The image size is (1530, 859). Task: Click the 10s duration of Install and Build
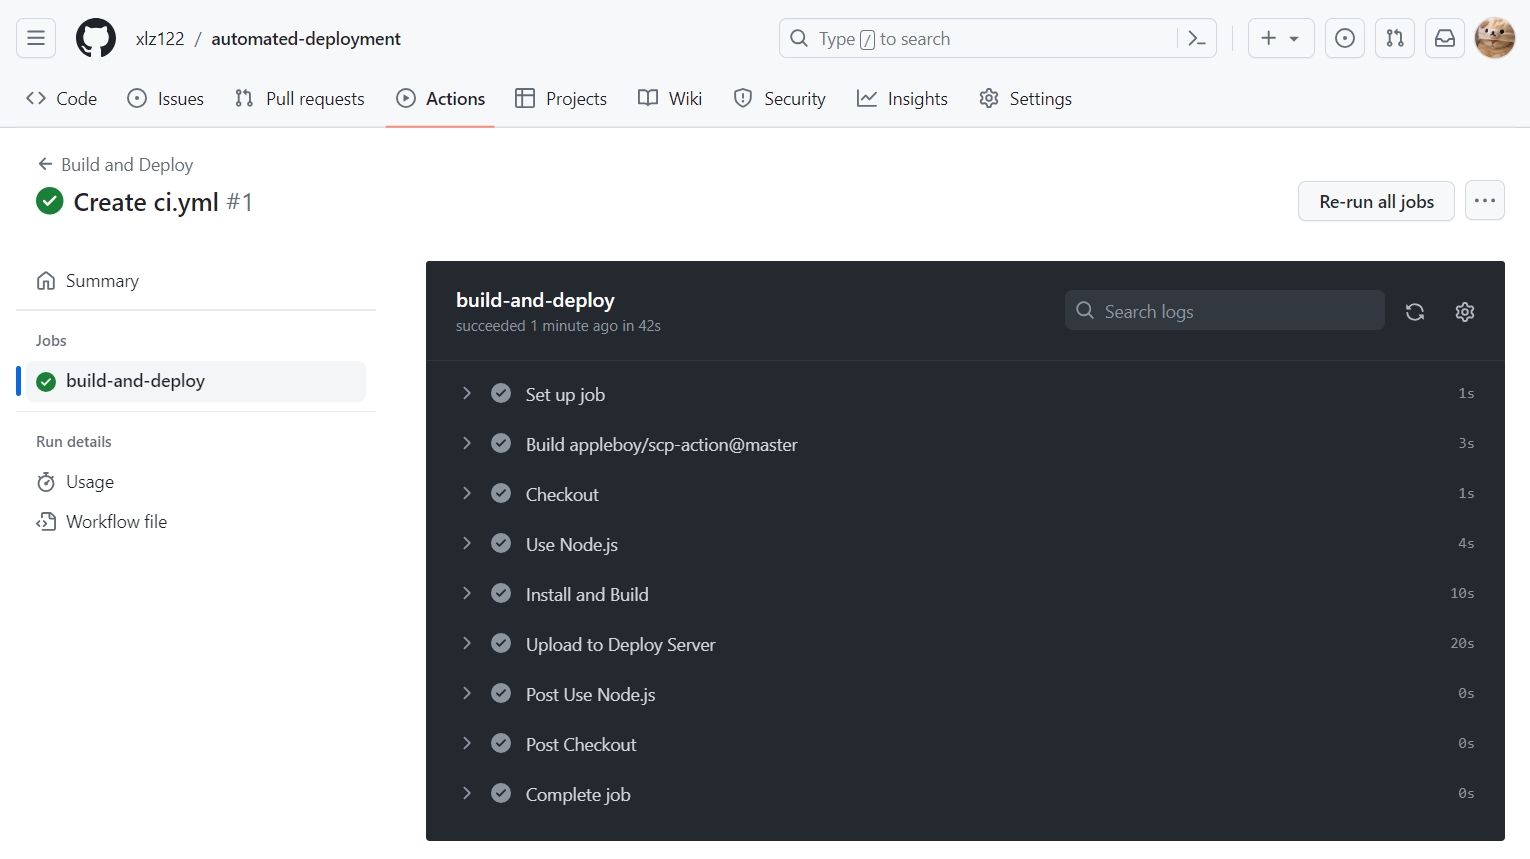click(x=1462, y=593)
